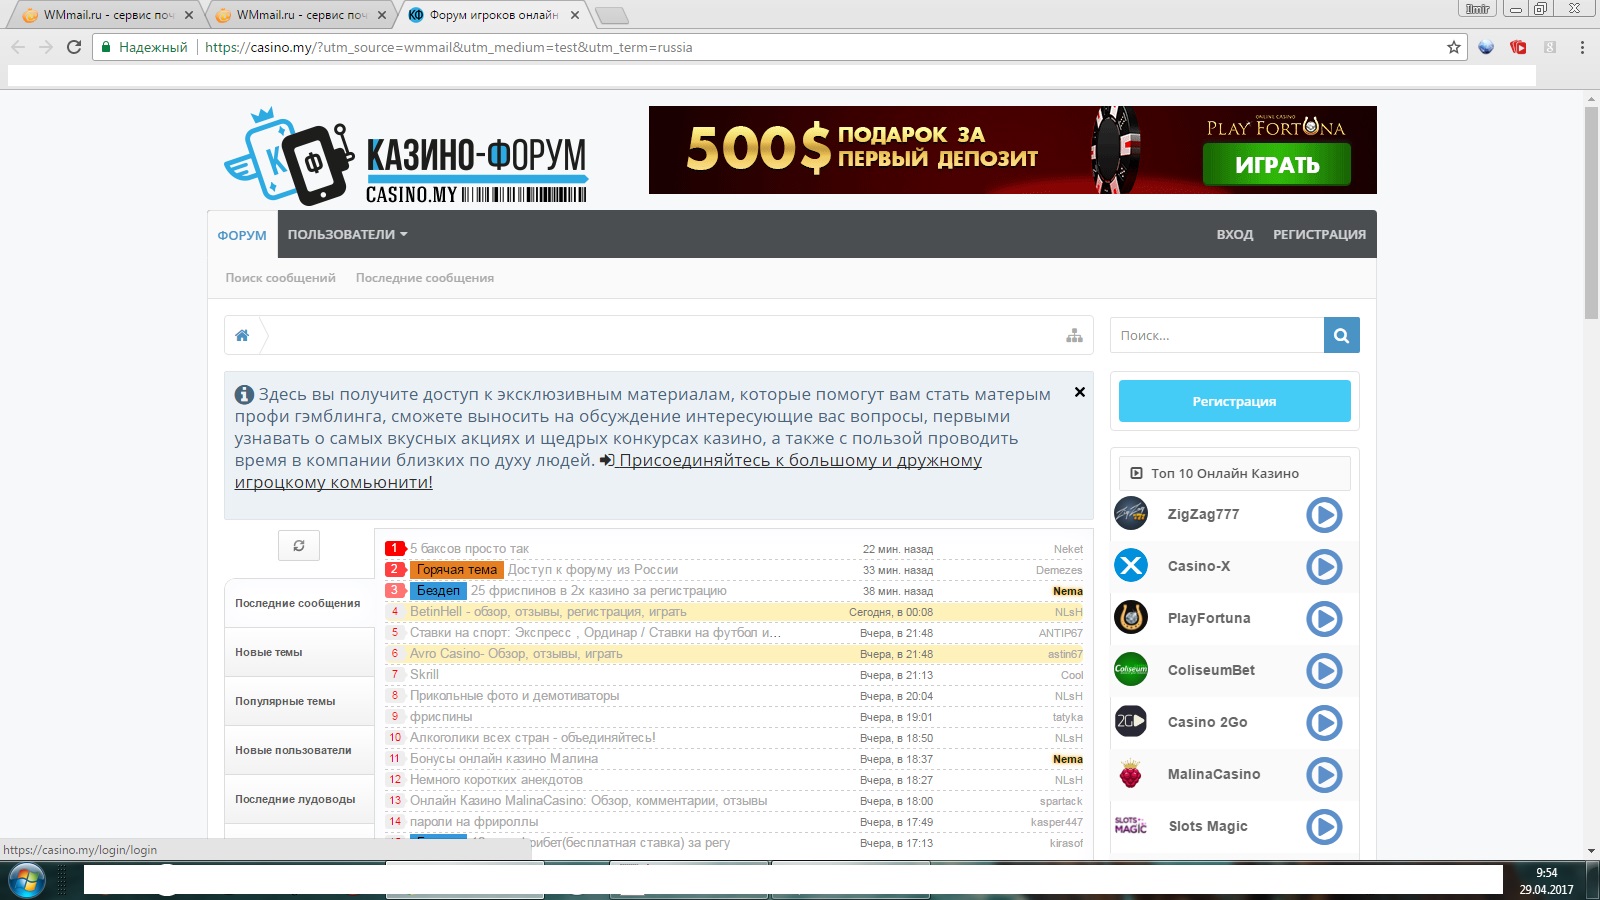This screenshot has width=1600, height=900.
Task: Click the Надежный secure lock indicator
Action: 145,47
